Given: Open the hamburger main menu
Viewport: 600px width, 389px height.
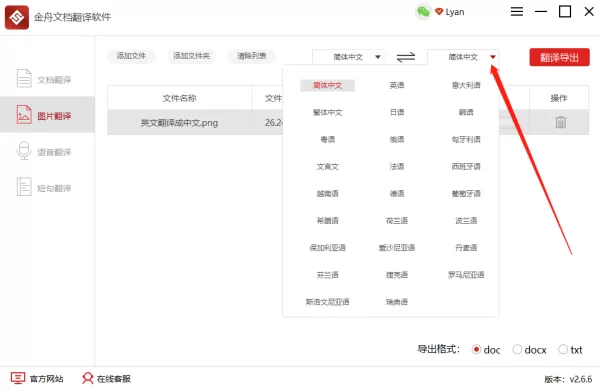Looking at the screenshot, I should [517, 11].
